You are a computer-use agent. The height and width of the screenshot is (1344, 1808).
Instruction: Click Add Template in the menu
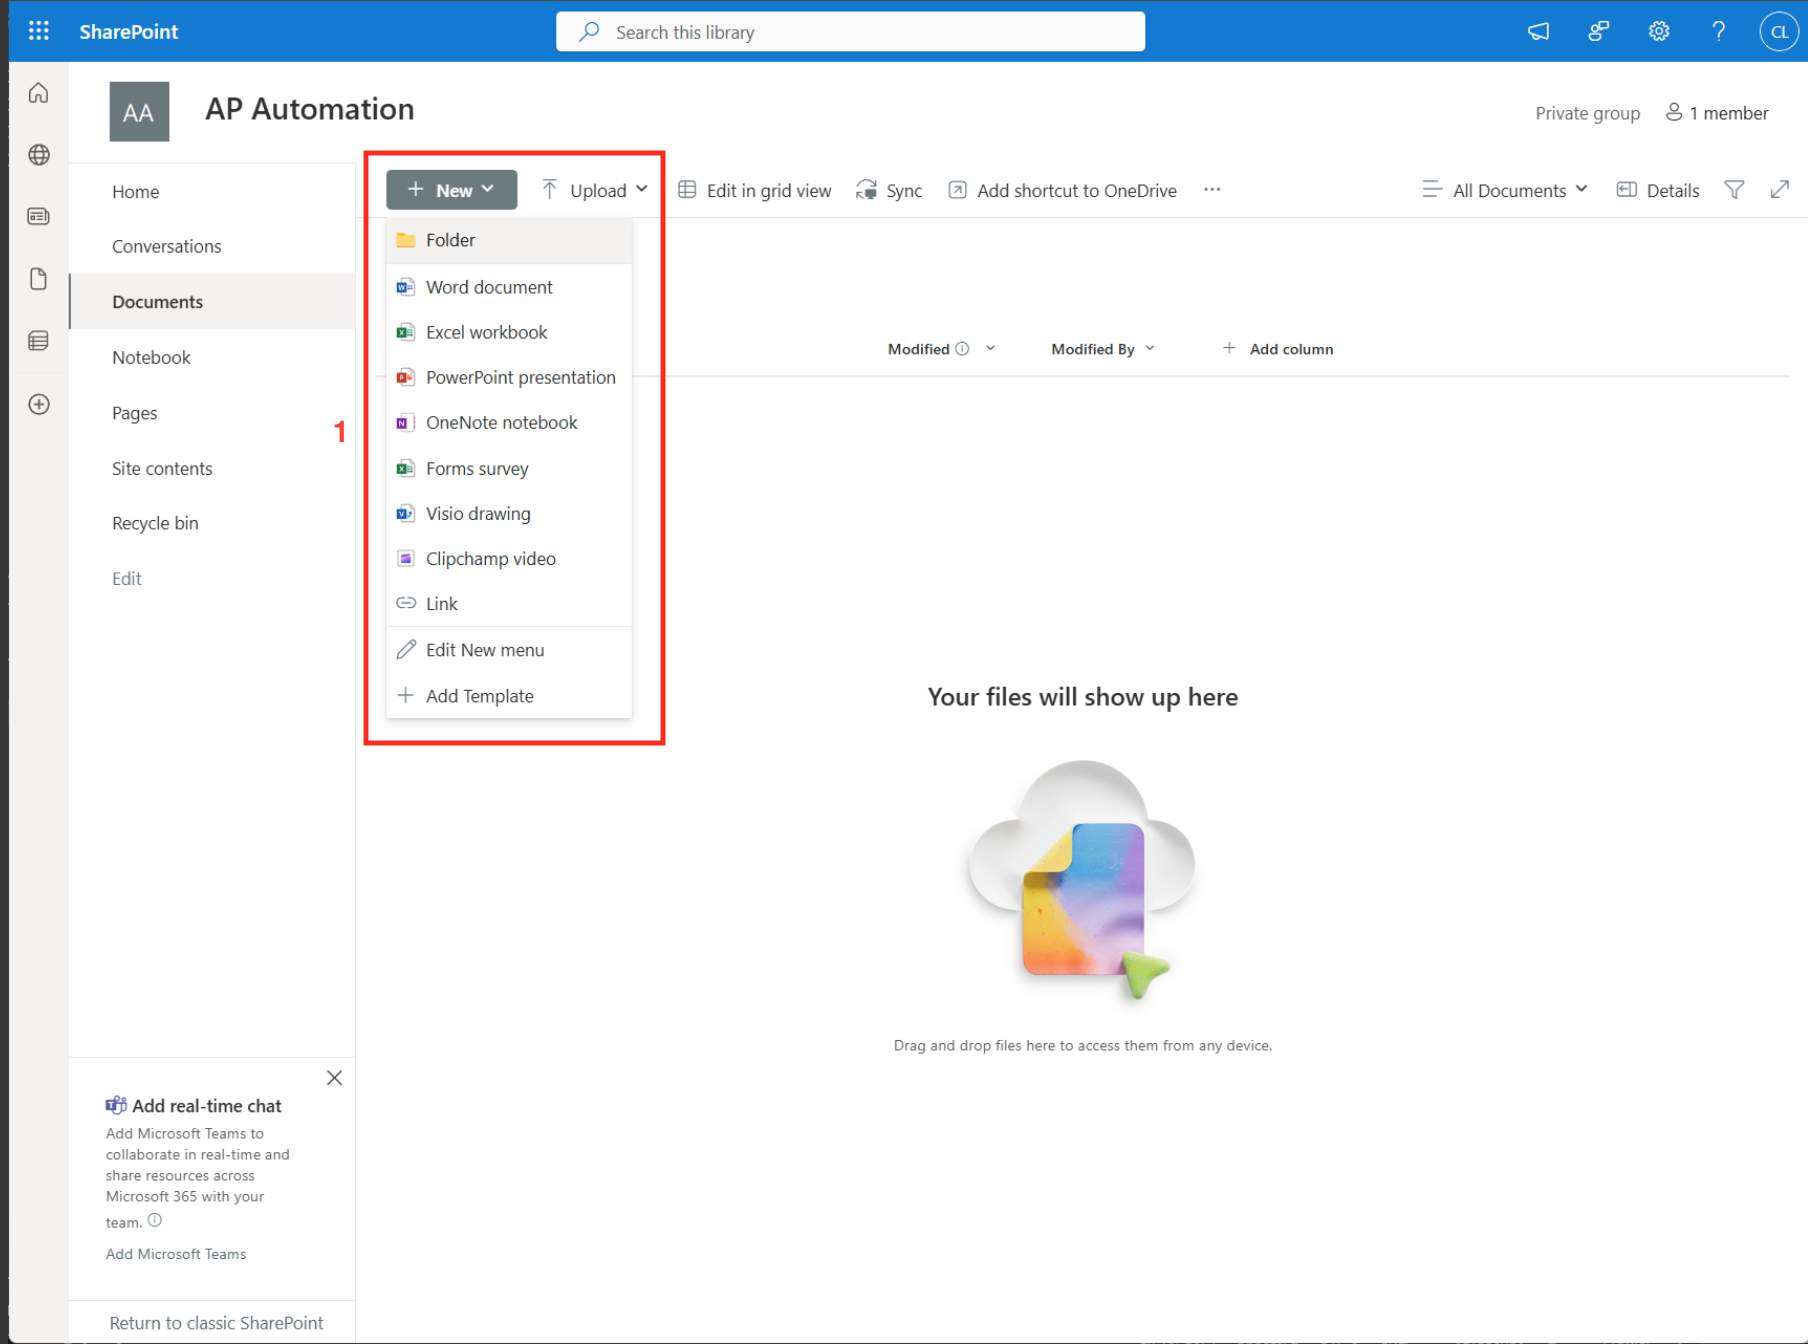tap(479, 696)
